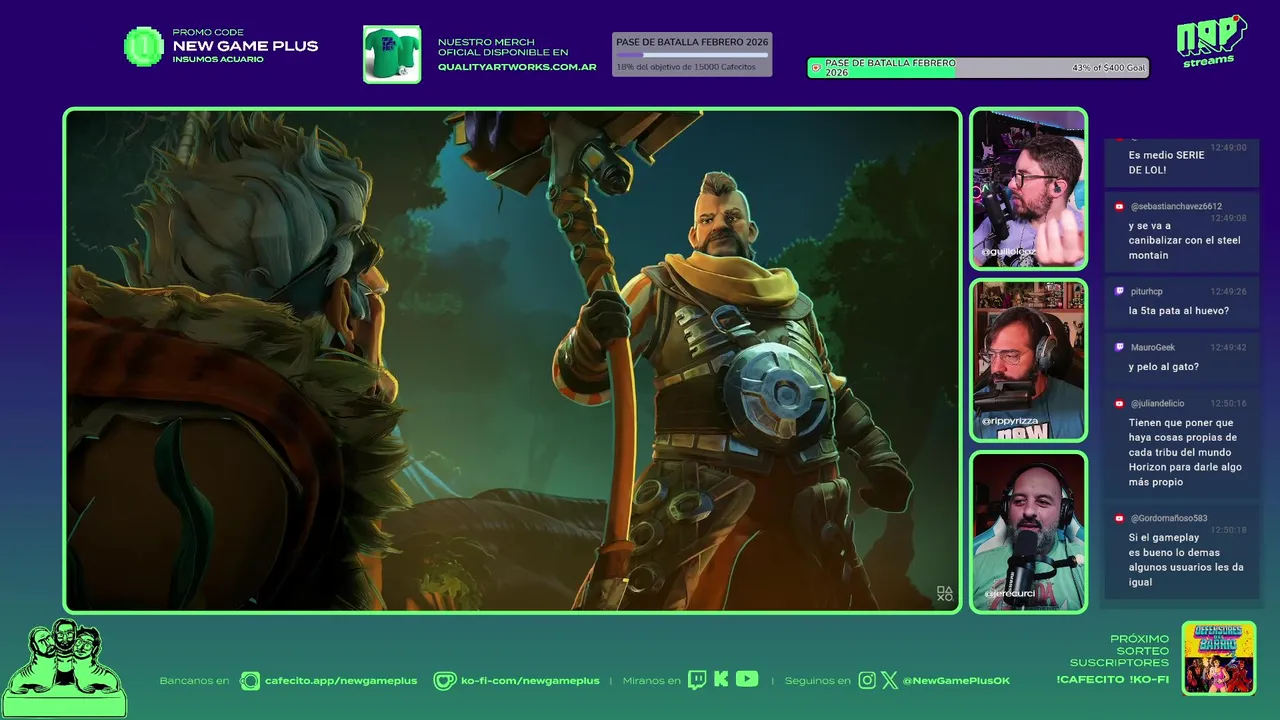Click the $400 goal progress bar
The image size is (1280, 720).
tap(978, 68)
